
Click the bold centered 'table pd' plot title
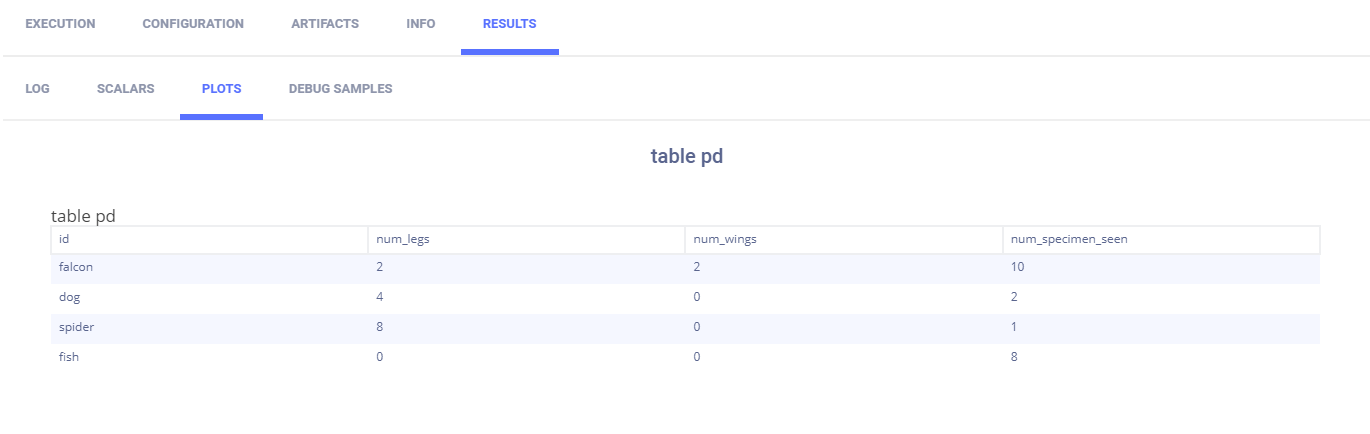coord(686,157)
